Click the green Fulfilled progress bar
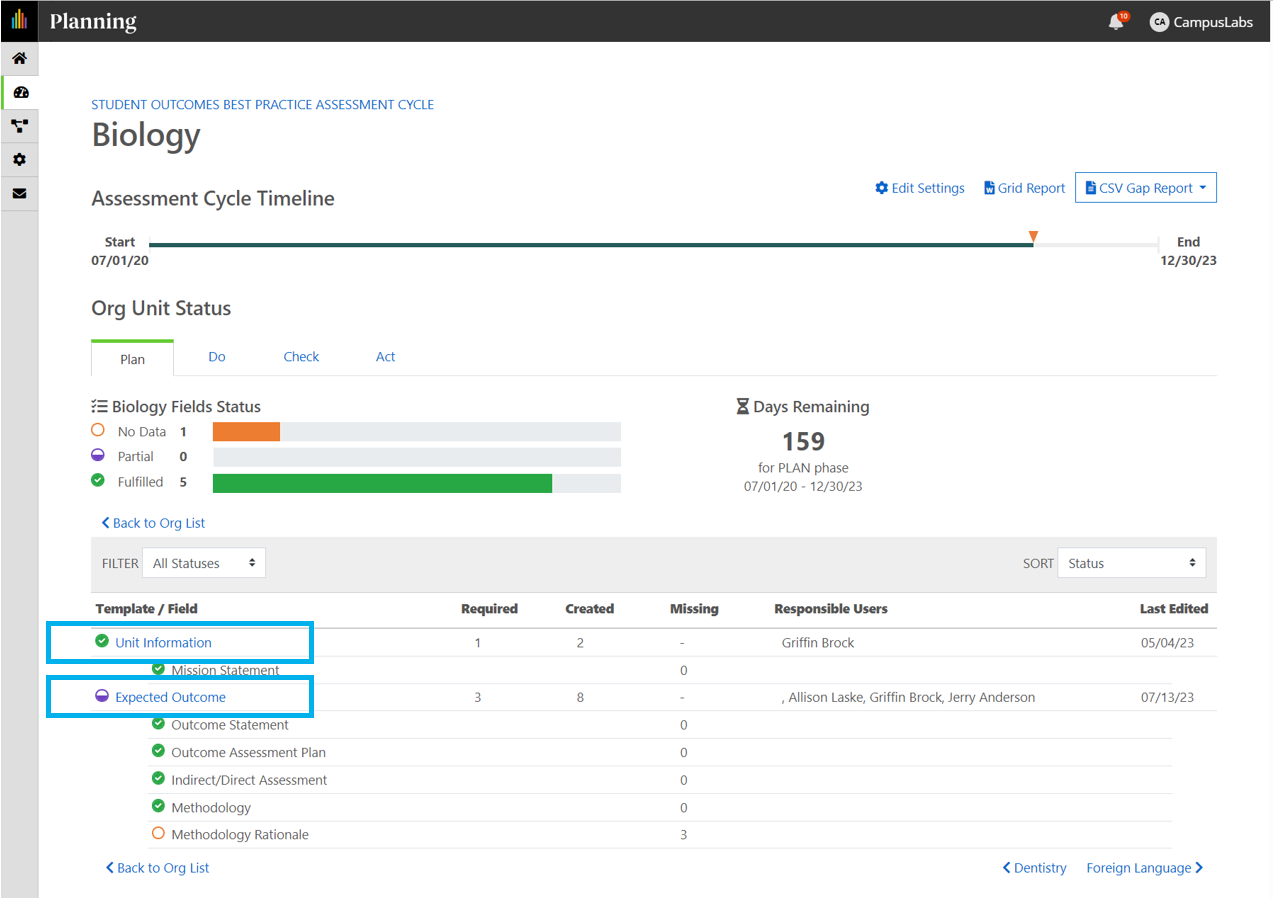The image size is (1274, 898). point(382,483)
